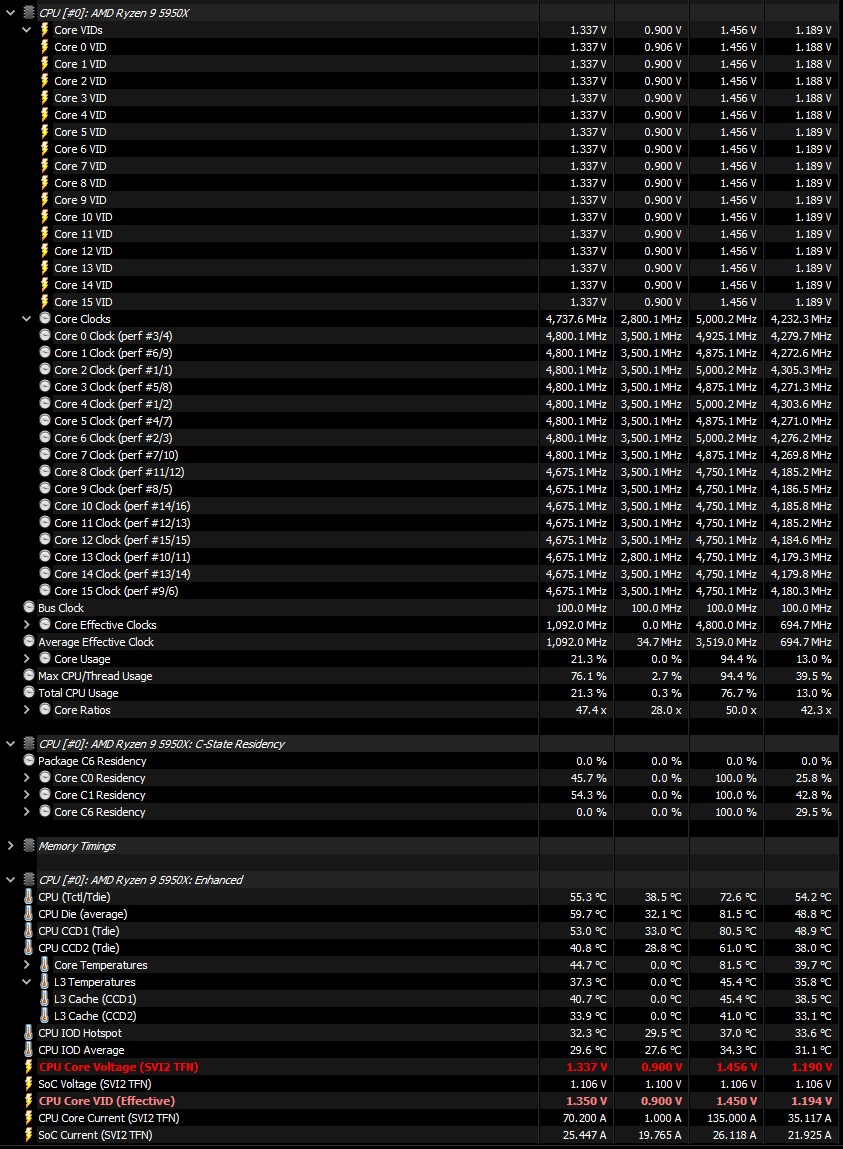Click the lightning icon of SoC Voltage (SVI2 TFN)
Image resolution: width=843 pixels, height=1149 pixels.
click(29, 1084)
